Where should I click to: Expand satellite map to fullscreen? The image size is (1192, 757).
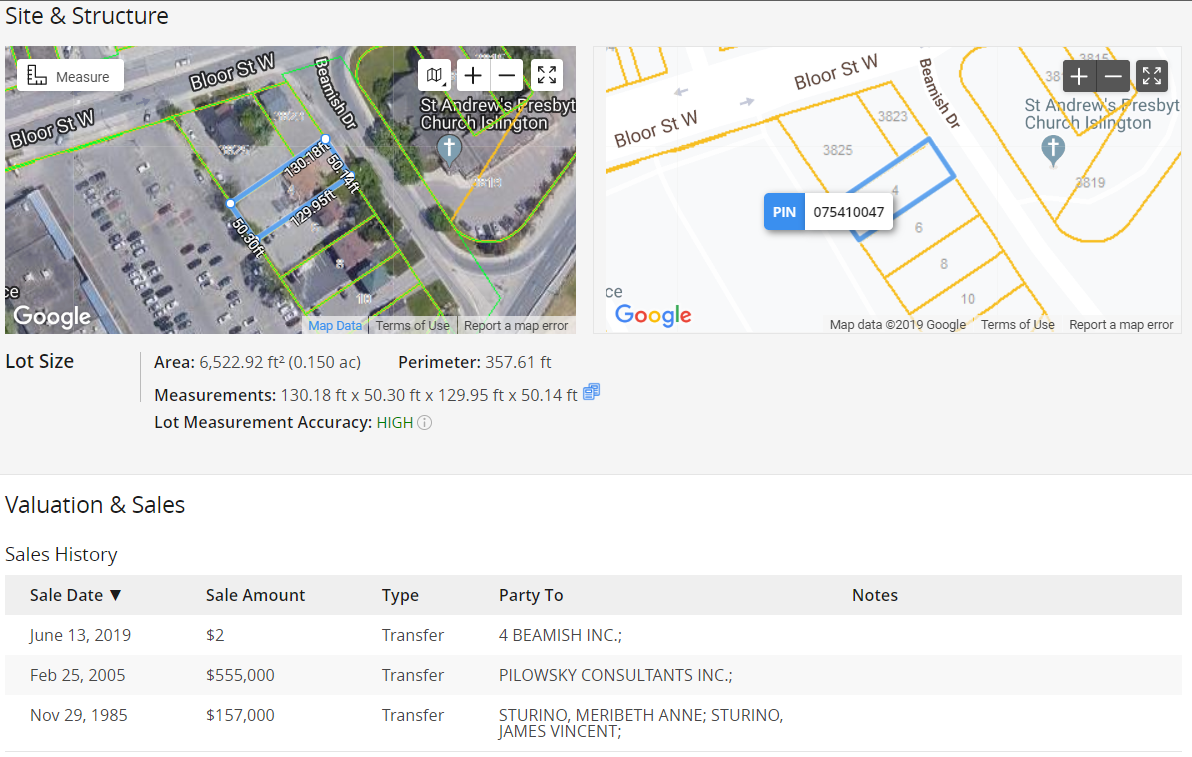point(546,76)
